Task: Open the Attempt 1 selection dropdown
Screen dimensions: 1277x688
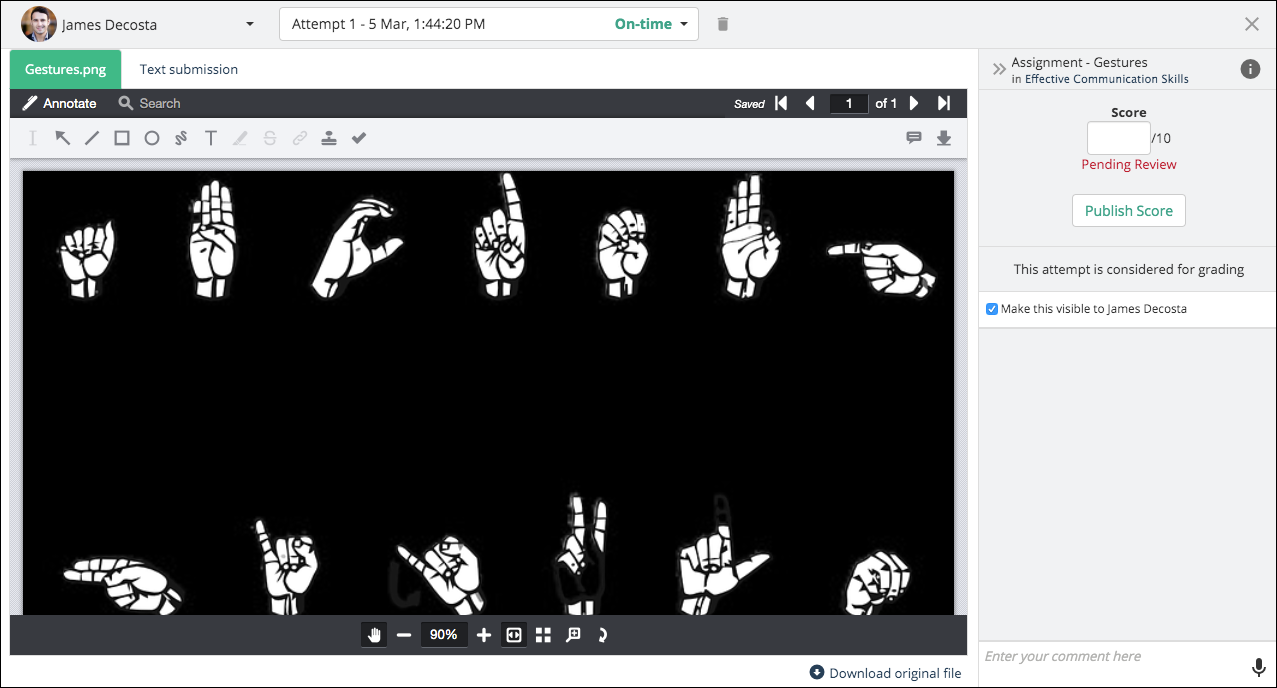Action: pos(489,24)
